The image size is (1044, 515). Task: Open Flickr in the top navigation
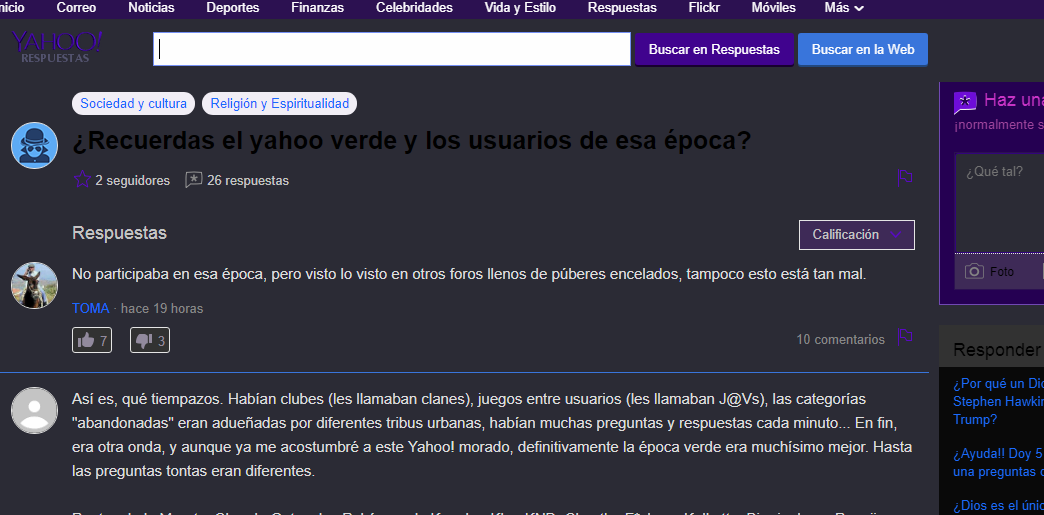click(704, 8)
